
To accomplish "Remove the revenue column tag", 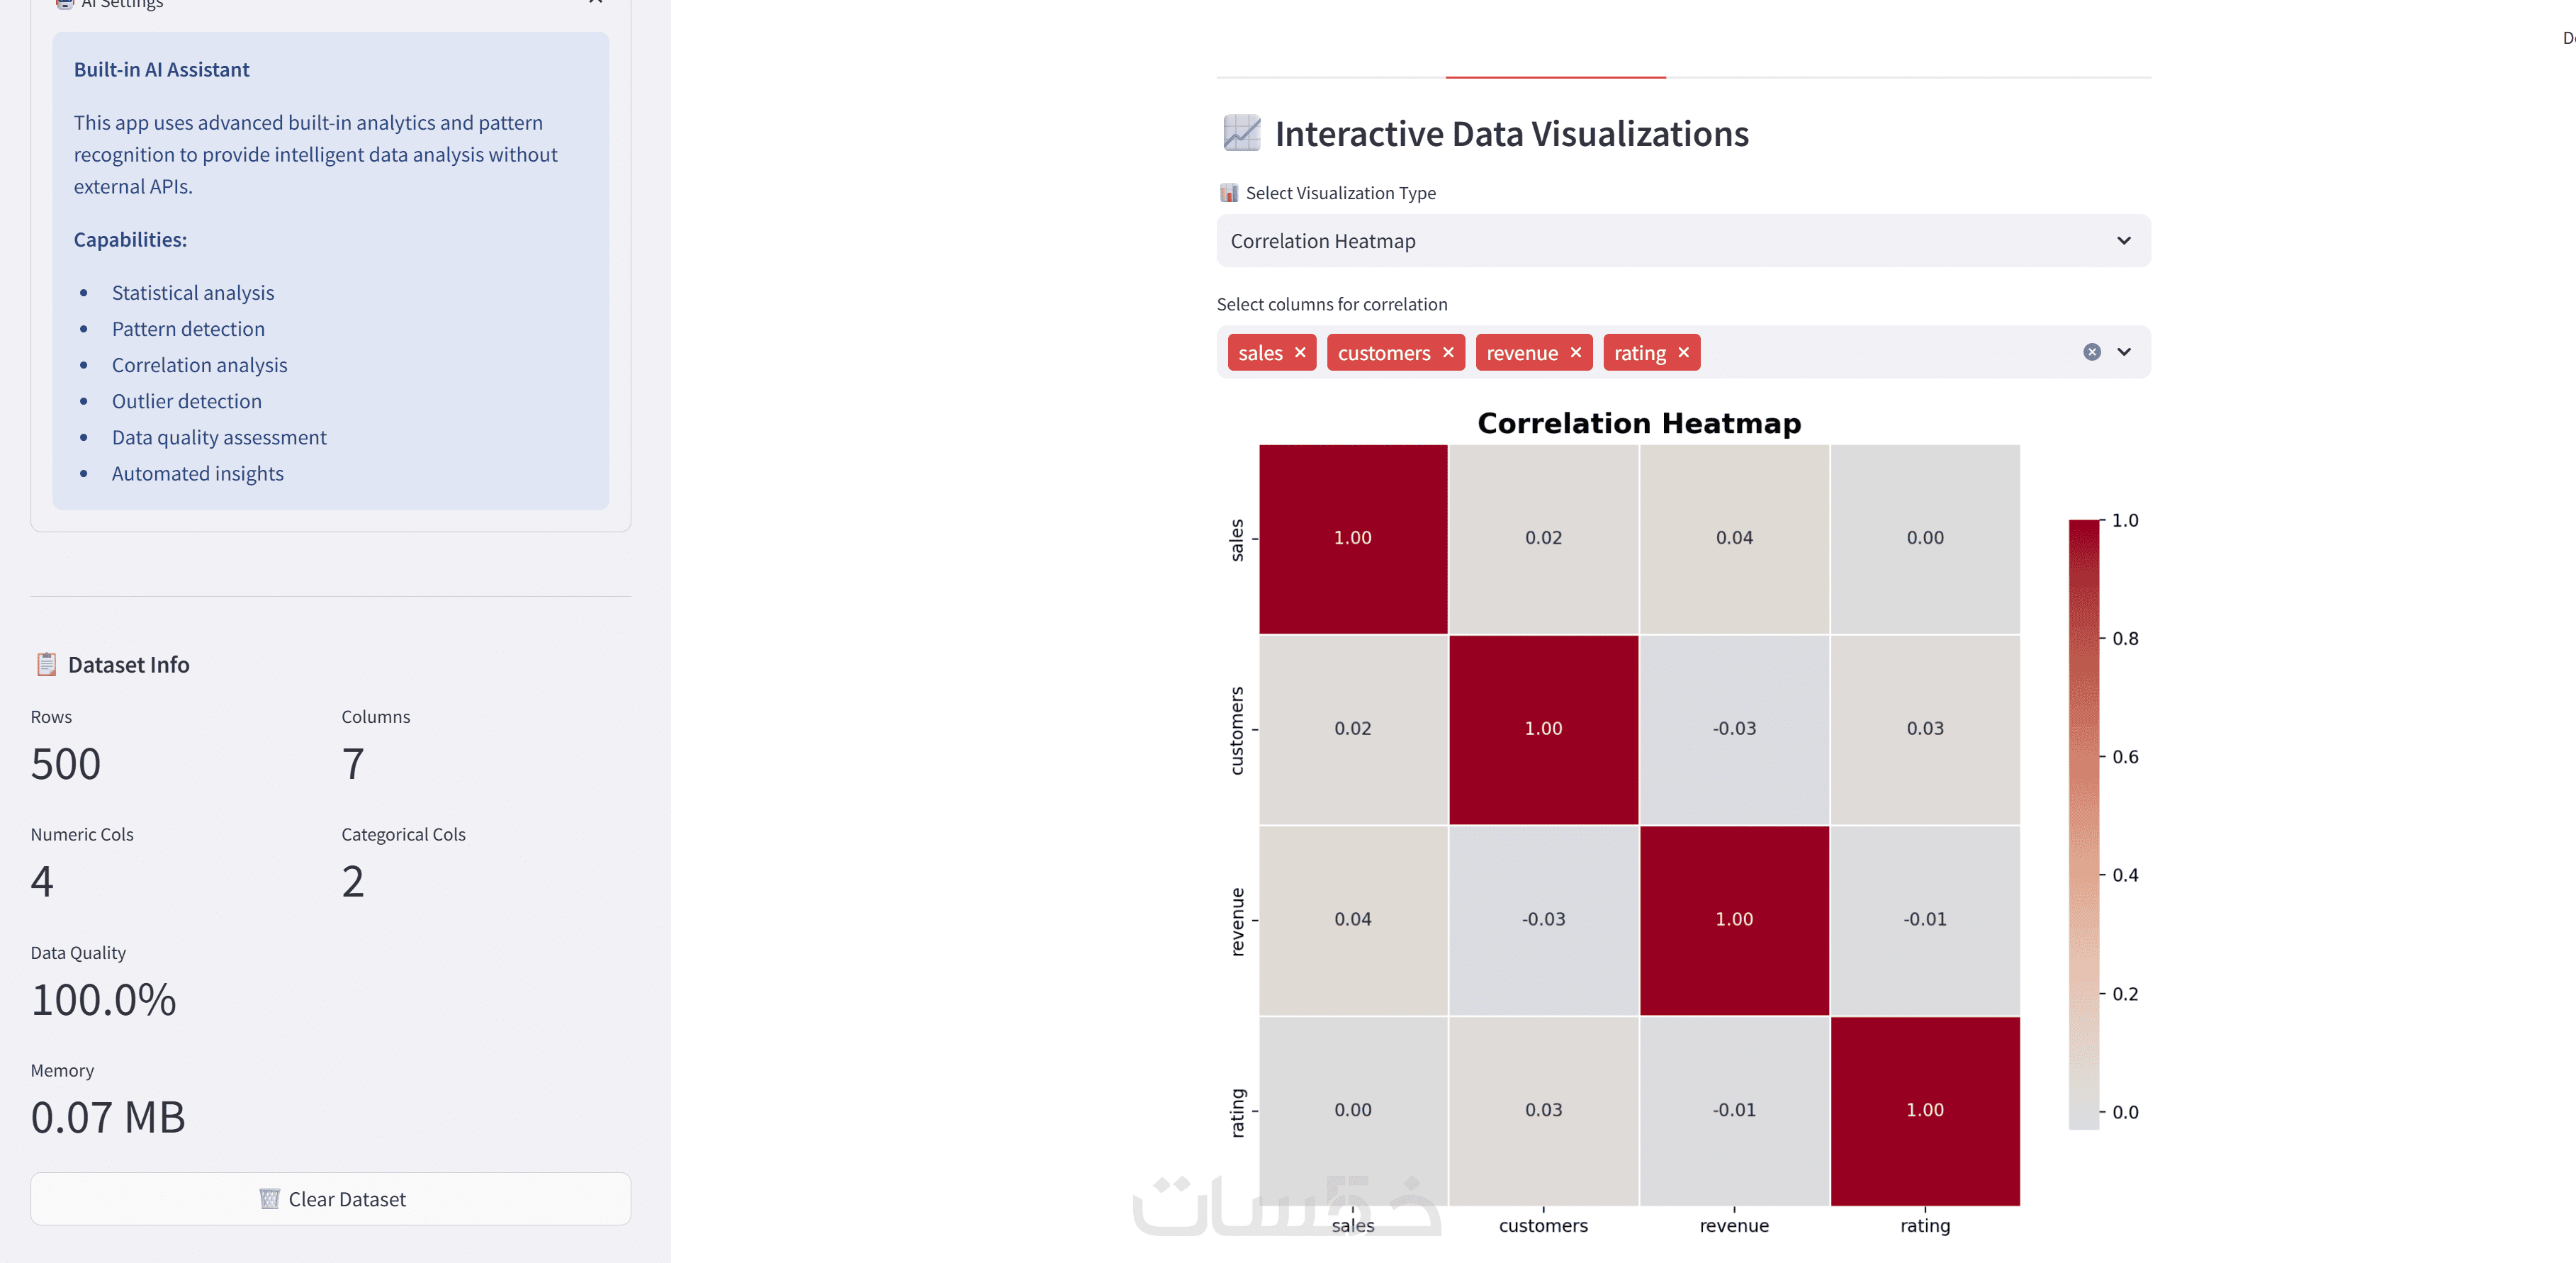I will point(1576,353).
